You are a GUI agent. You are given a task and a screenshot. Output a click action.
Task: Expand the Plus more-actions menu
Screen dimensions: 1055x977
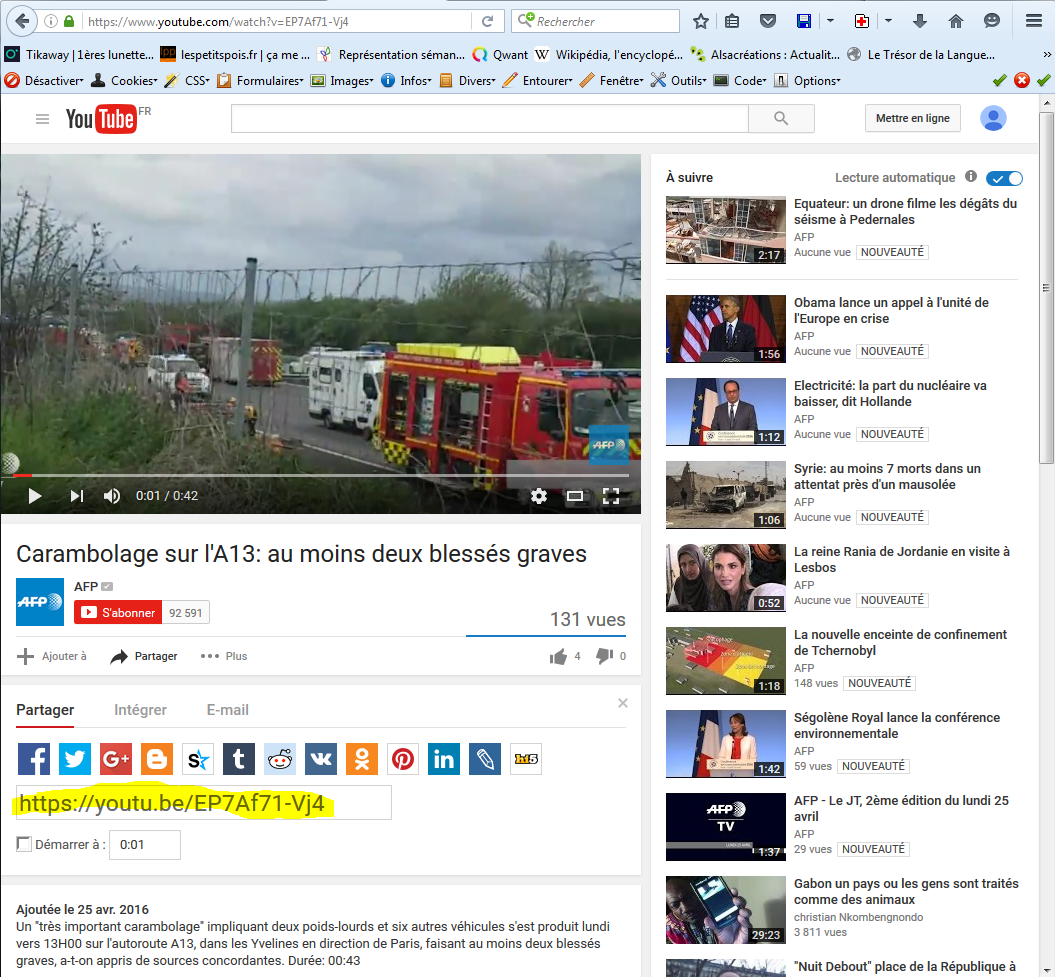[x=224, y=656]
